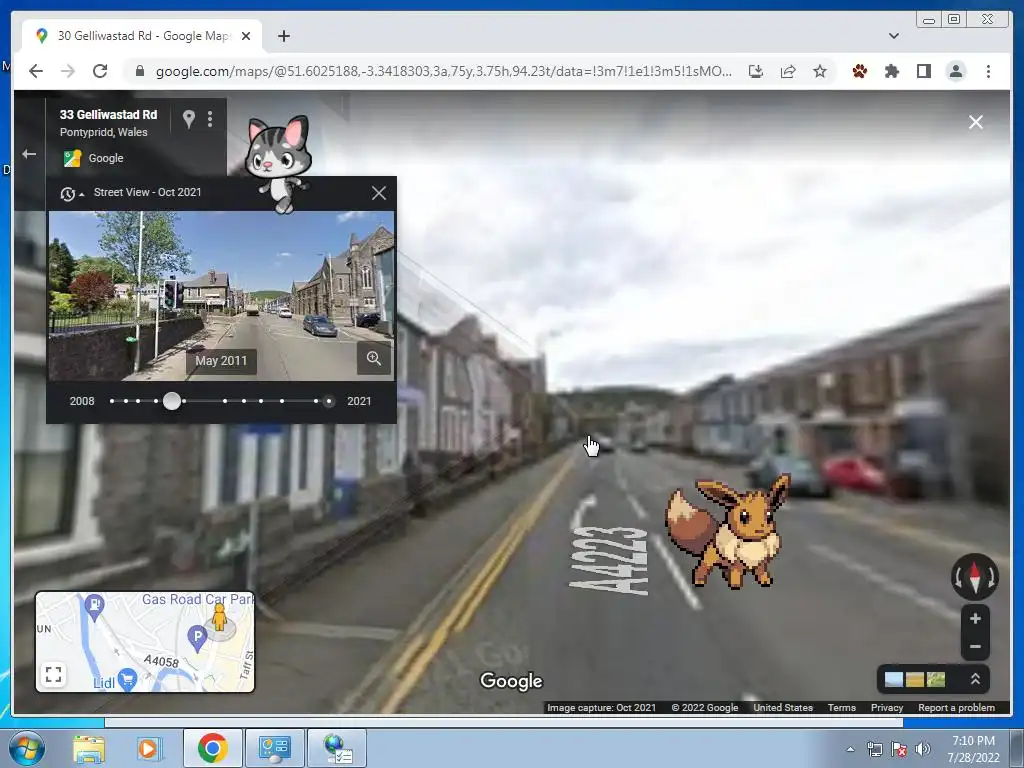The height and width of the screenshot is (768, 1024).
Task: Click the May 2011 date label
Action: point(221,360)
